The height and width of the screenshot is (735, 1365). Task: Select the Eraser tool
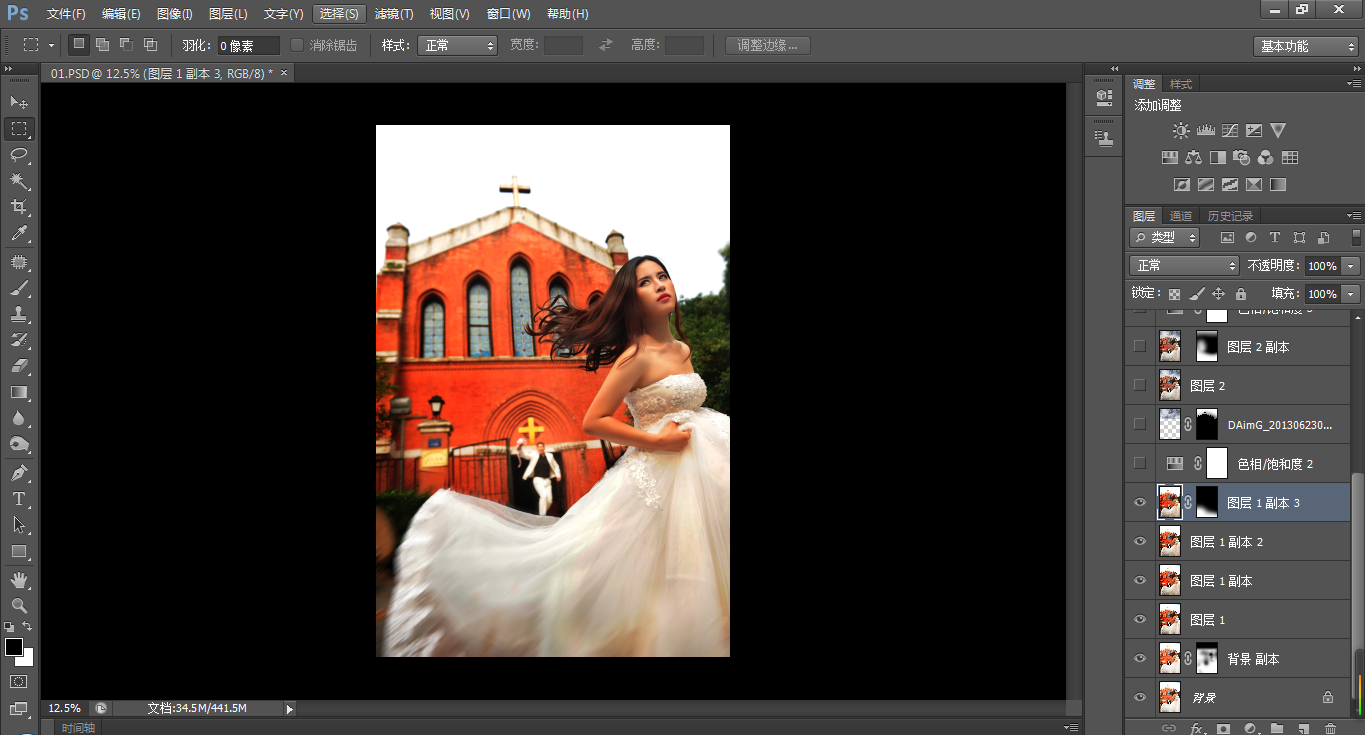coord(19,366)
